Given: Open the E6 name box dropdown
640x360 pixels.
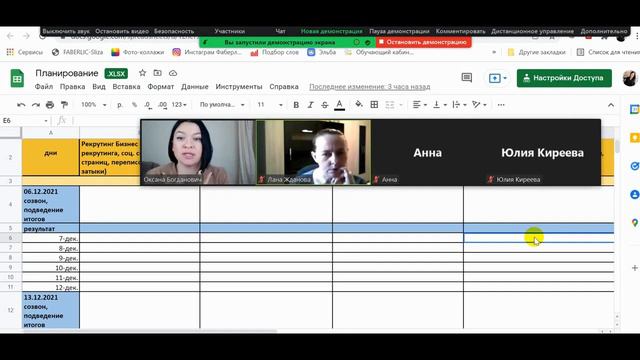Looking at the screenshot, I should point(46,121).
